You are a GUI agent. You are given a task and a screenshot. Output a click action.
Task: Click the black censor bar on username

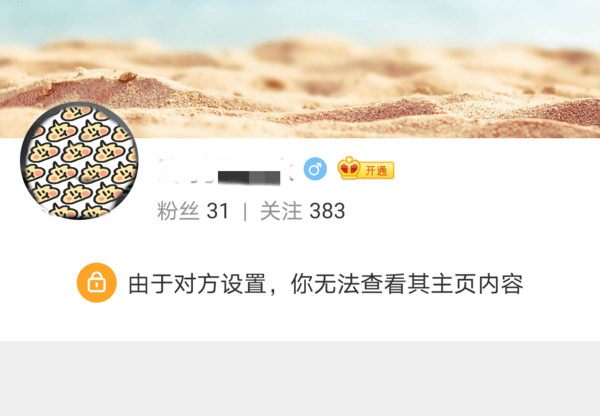click(x=249, y=178)
